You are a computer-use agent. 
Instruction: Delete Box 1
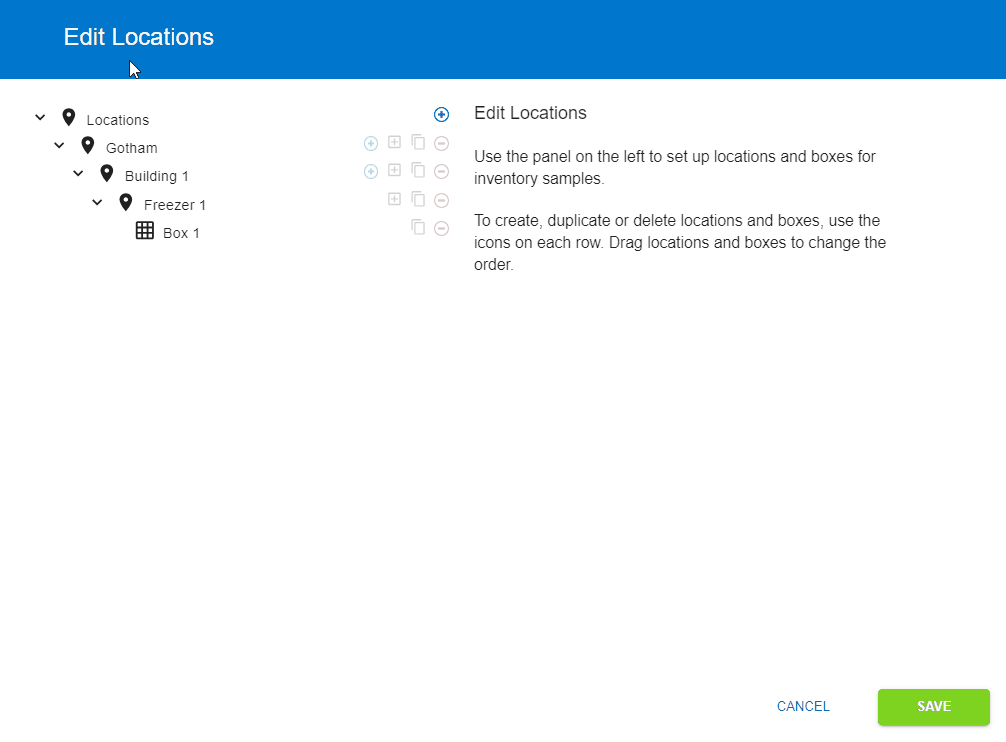441,228
